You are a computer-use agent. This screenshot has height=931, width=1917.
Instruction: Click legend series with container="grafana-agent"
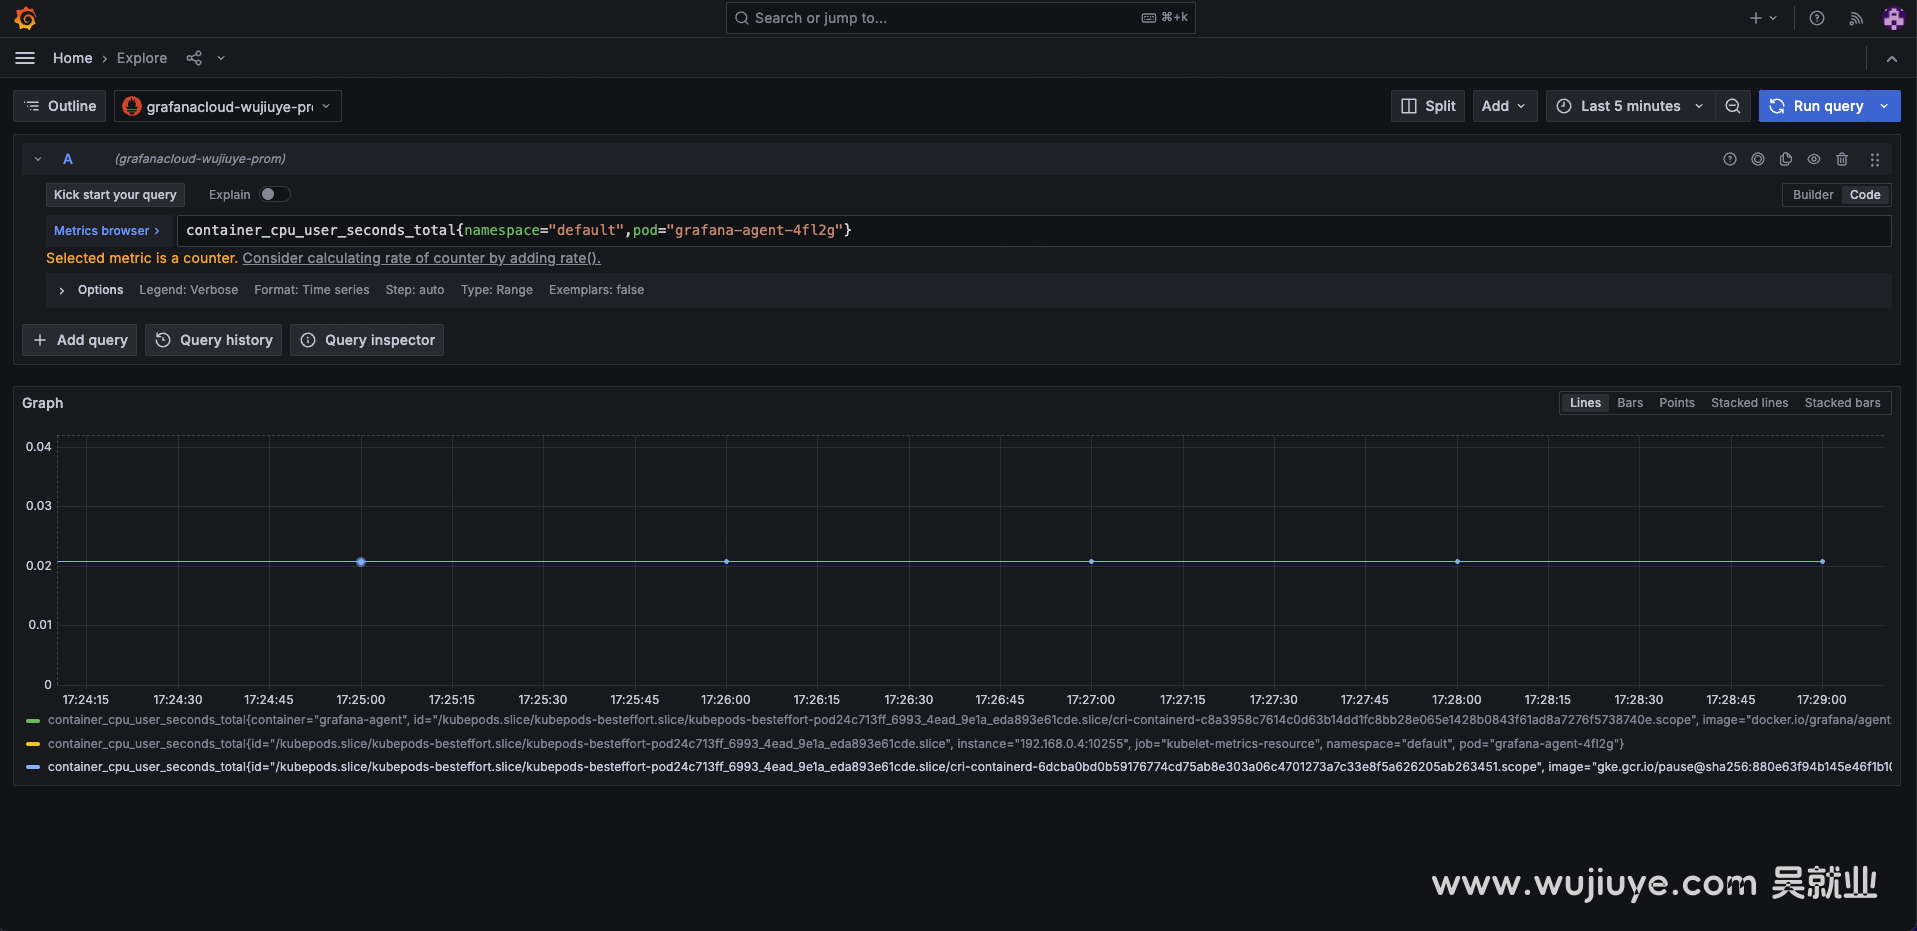point(969,720)
